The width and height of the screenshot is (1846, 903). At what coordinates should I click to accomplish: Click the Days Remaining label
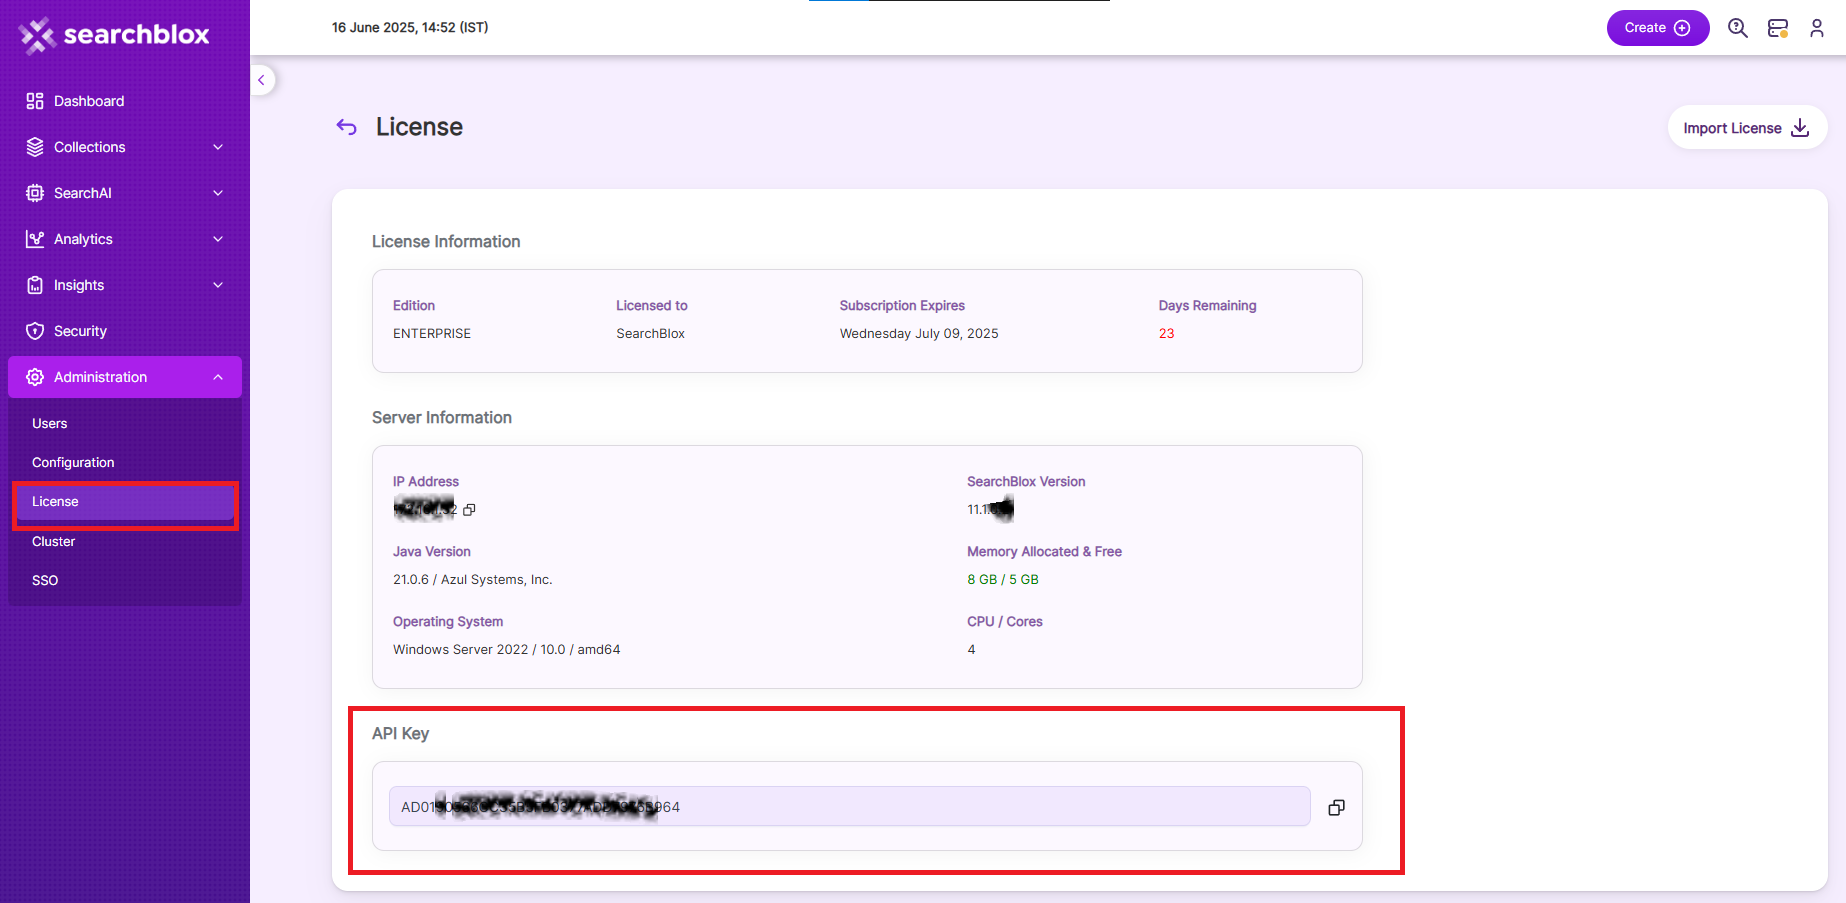pos(1207,306)
